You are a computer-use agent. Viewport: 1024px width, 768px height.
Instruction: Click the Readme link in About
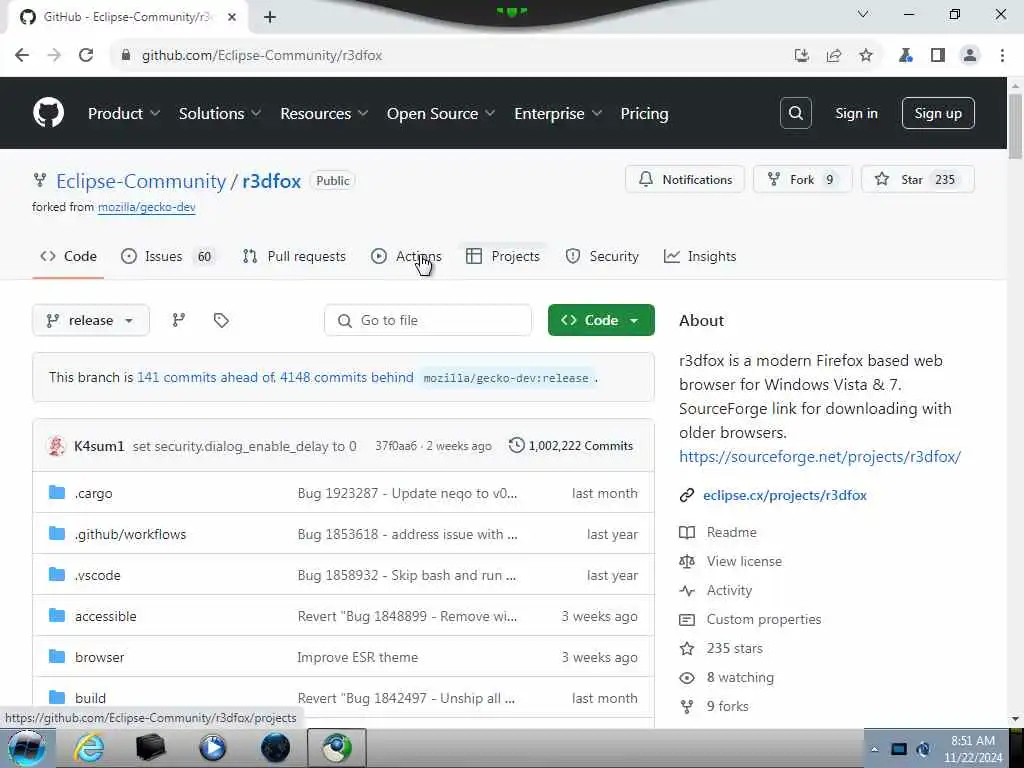coord(731,532)
